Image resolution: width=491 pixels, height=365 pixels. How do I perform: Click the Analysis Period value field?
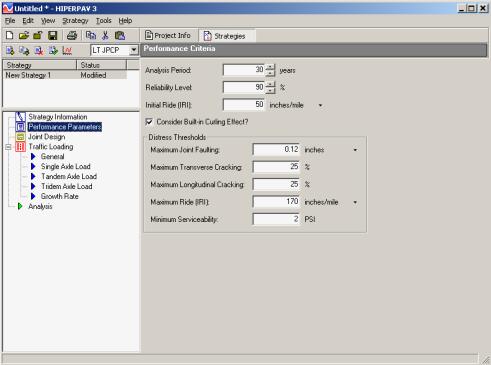(x=244, y=70)
